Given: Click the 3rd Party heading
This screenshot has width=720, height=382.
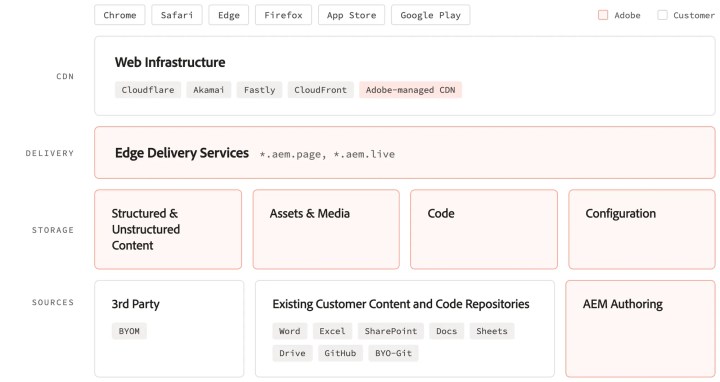Looking at the screenshot, I should point(135,304).
